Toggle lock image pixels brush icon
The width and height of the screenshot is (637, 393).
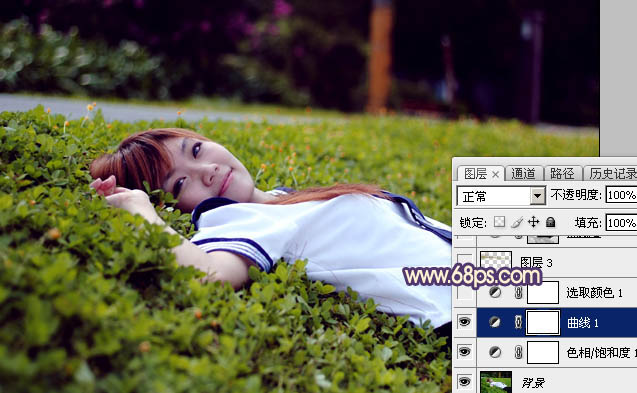tap(517, 222)
